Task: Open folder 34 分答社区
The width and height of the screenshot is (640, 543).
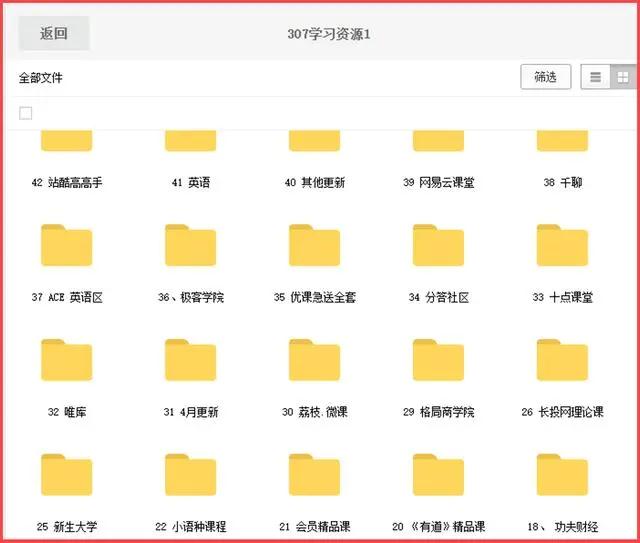Action: (x=438, y=246)
